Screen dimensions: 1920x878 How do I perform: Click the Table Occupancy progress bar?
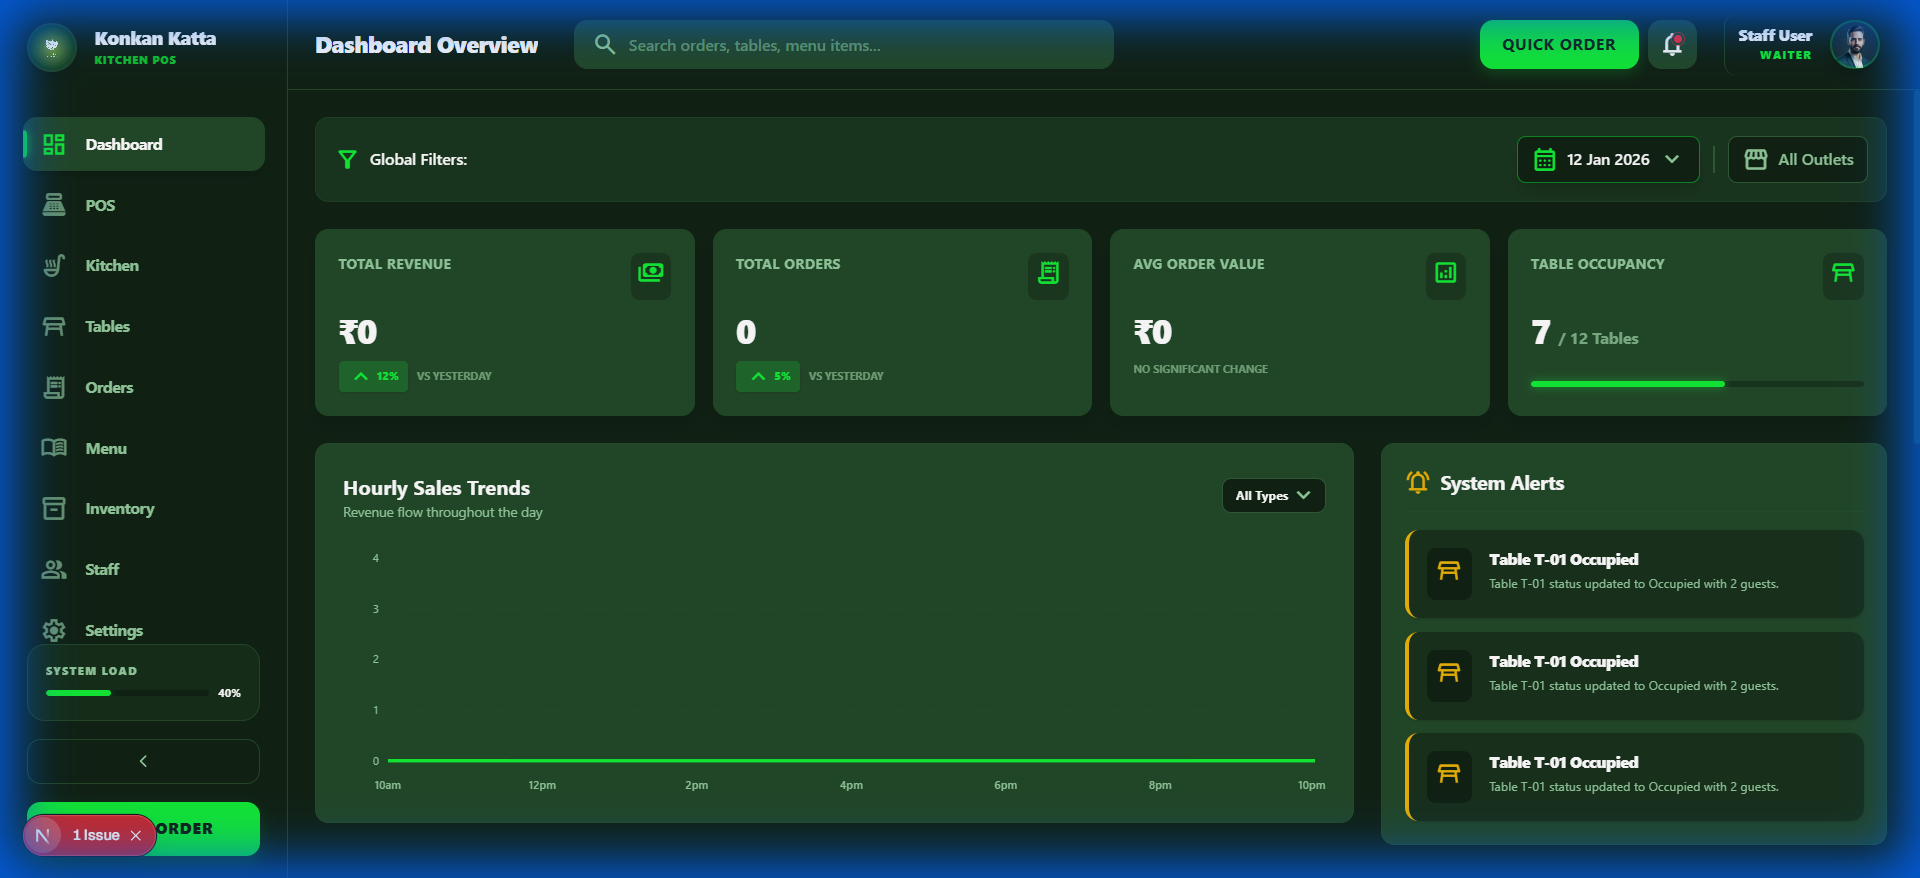1697,384
